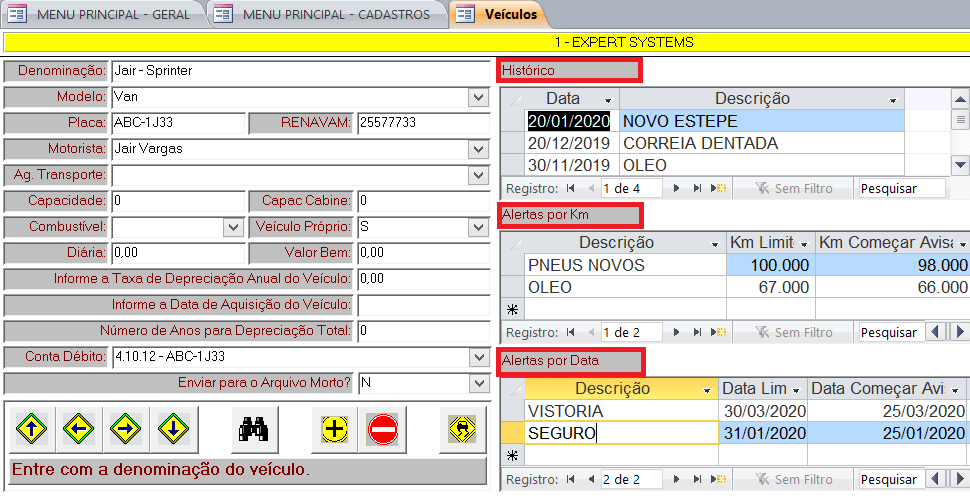Open the Veículo Próprio dropdown
Screen dimensions: 970x499
coord(477,227)
